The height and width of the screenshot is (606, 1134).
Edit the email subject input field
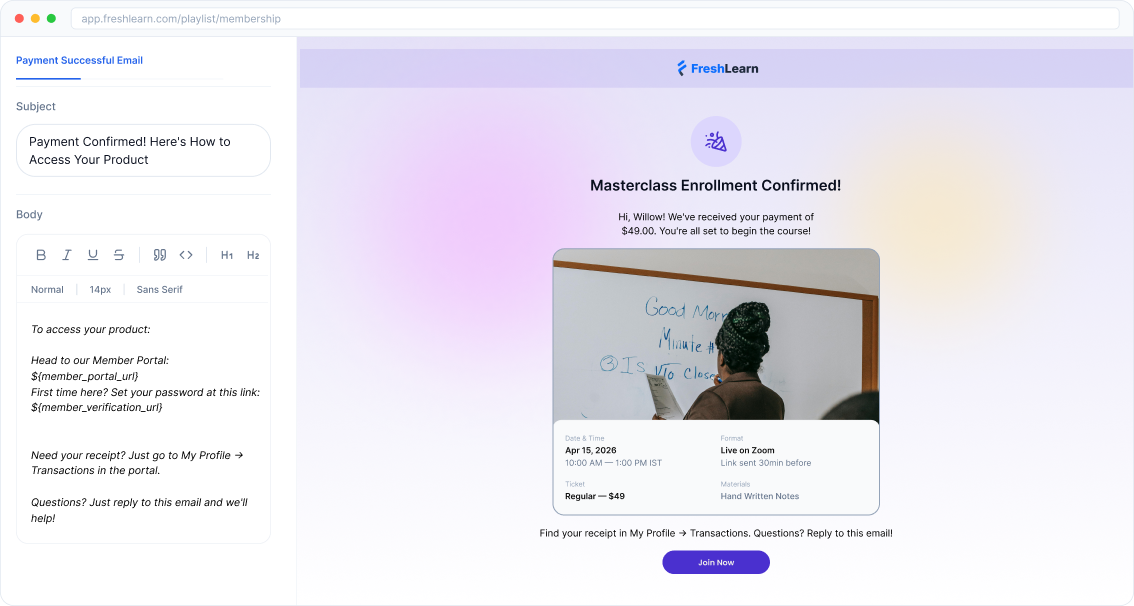[143, 150]
